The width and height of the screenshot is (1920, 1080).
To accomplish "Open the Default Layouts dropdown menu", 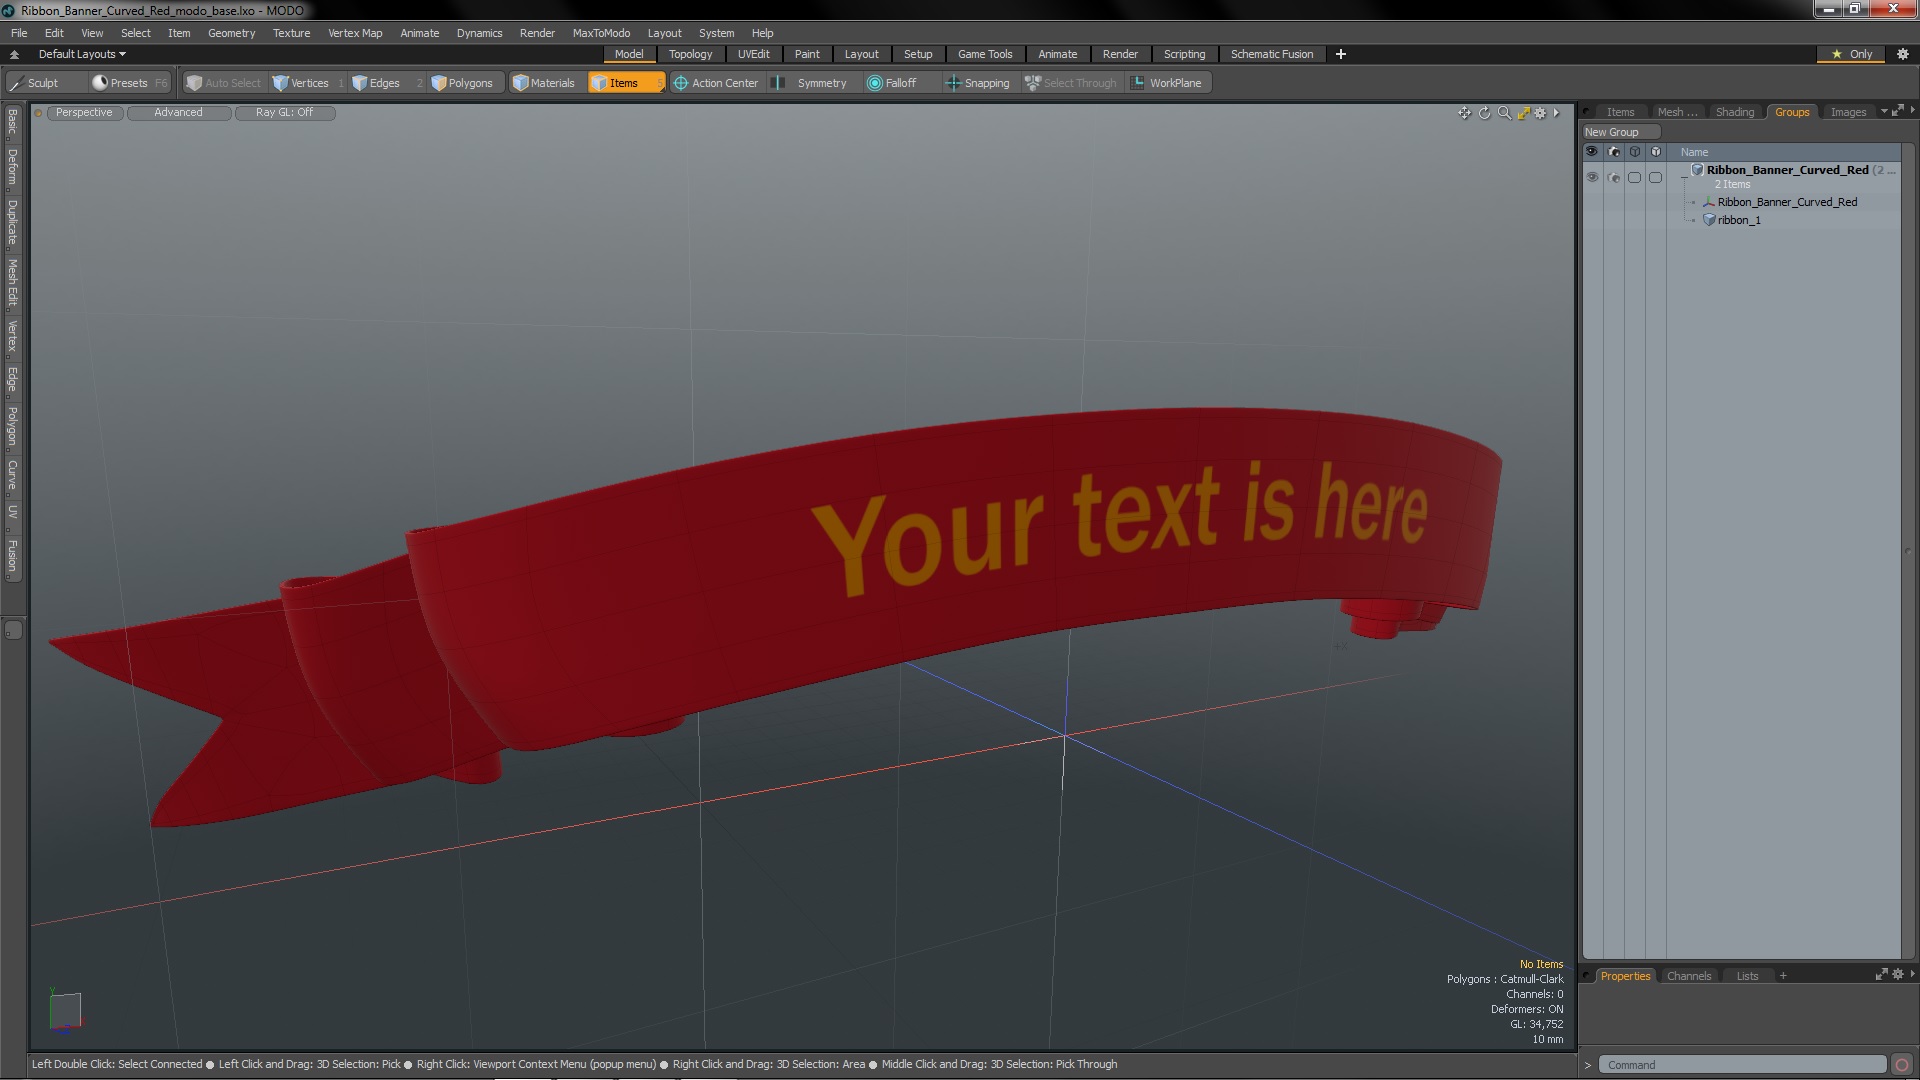I will tap(79, 54).
